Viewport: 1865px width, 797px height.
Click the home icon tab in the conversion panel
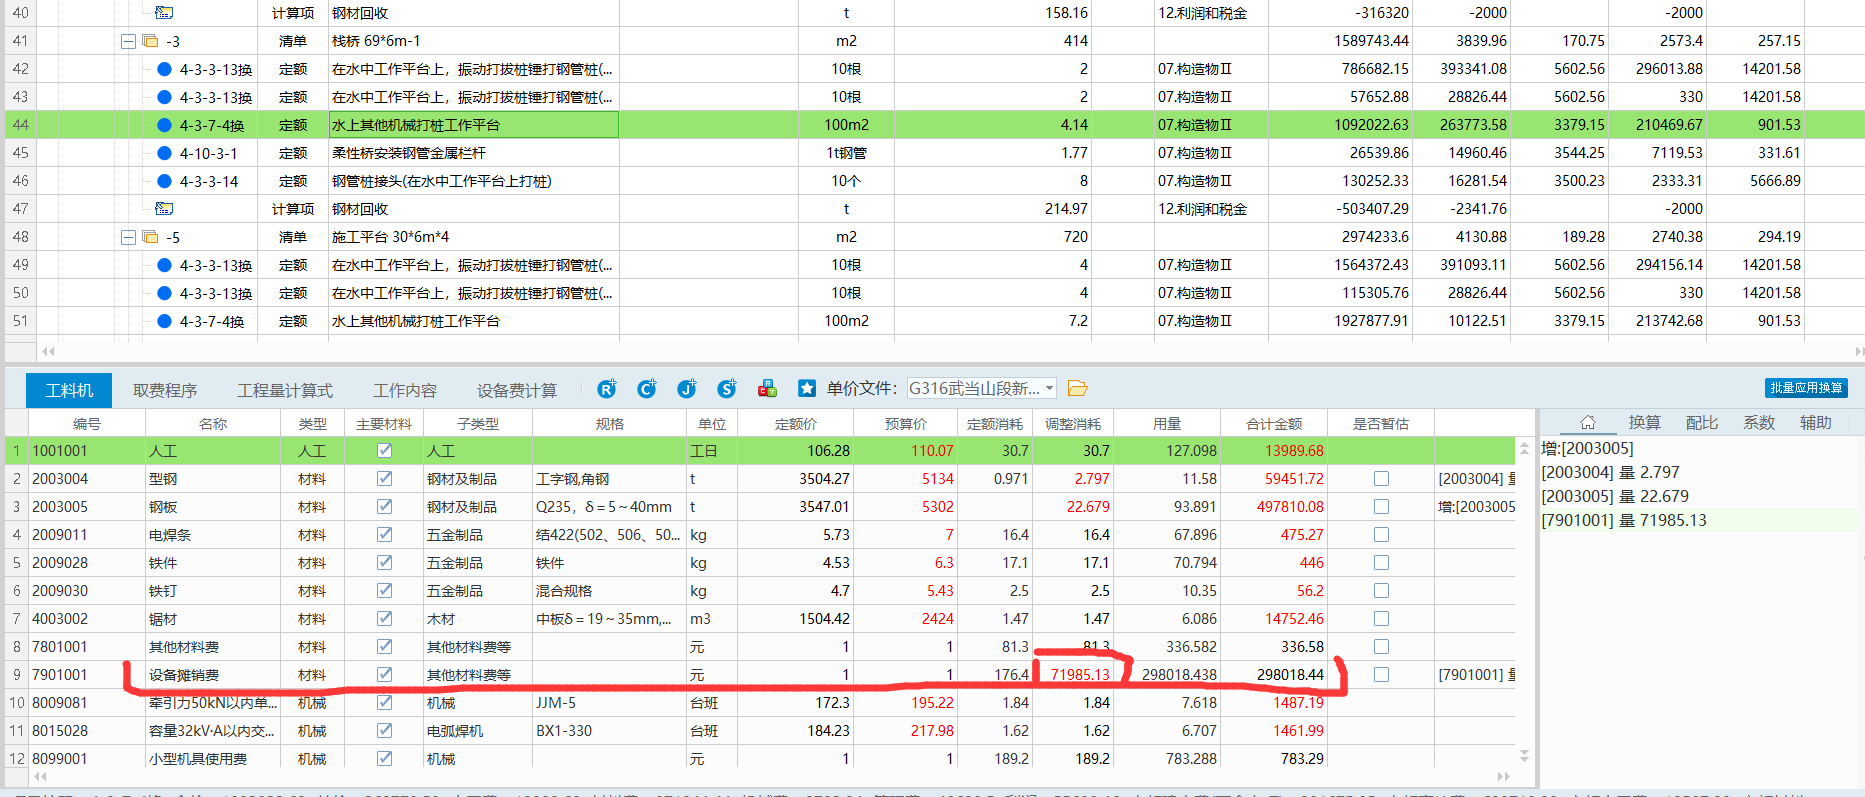click(x=1587, y=423)
